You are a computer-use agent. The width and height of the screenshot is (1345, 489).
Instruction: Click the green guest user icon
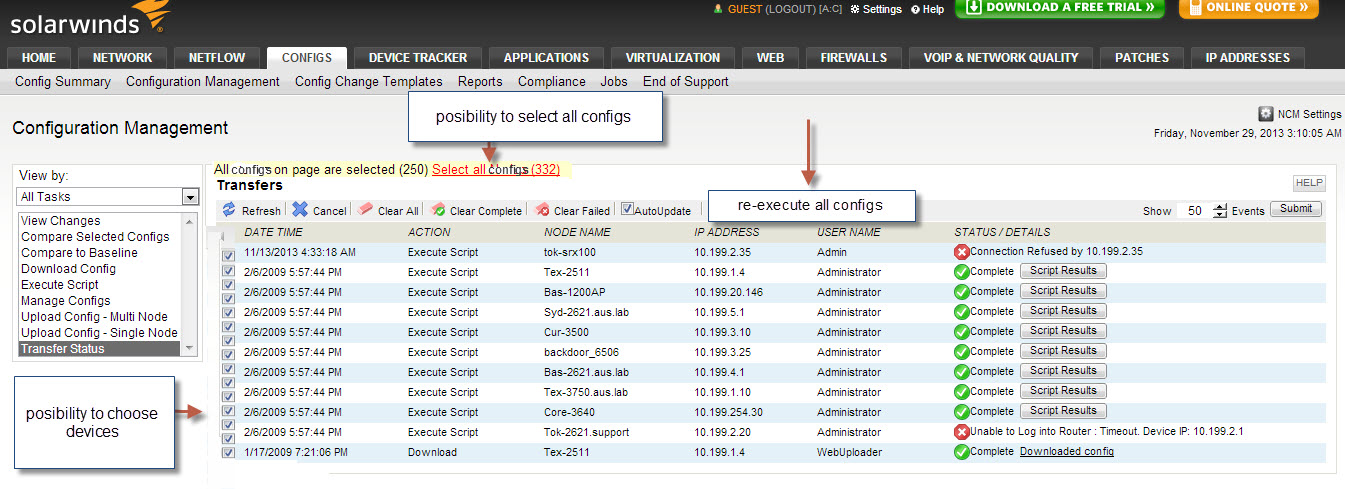[x=717, y=8]
